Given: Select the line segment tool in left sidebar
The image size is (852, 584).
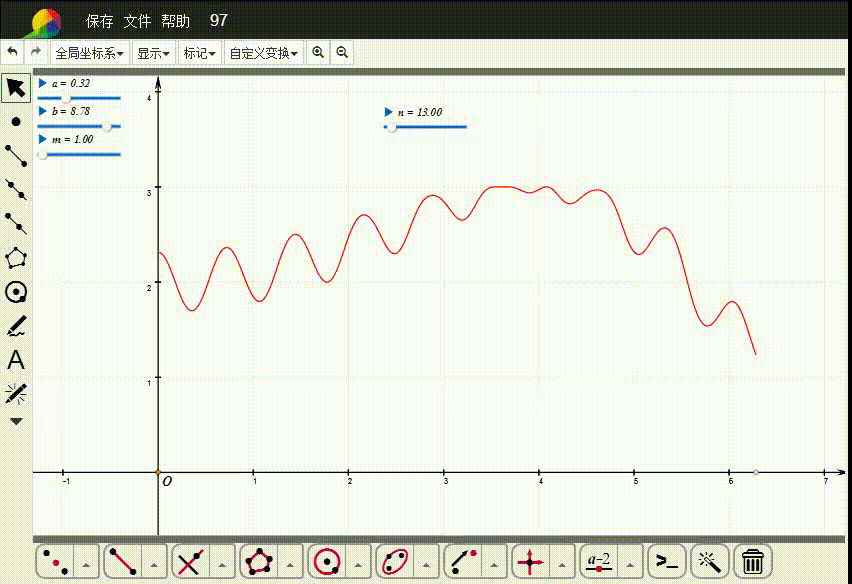Looking at the screenshot, I should [16, 155].
